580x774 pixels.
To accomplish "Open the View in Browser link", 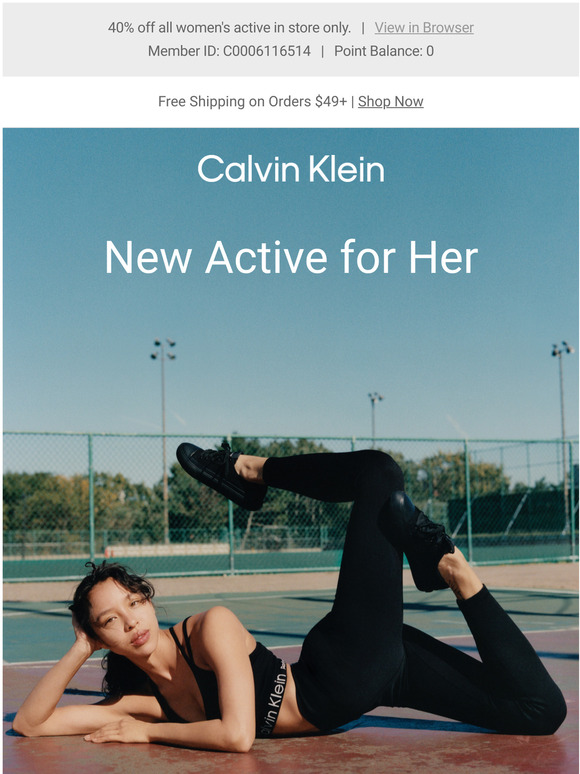I will click(x=424, y=28).
